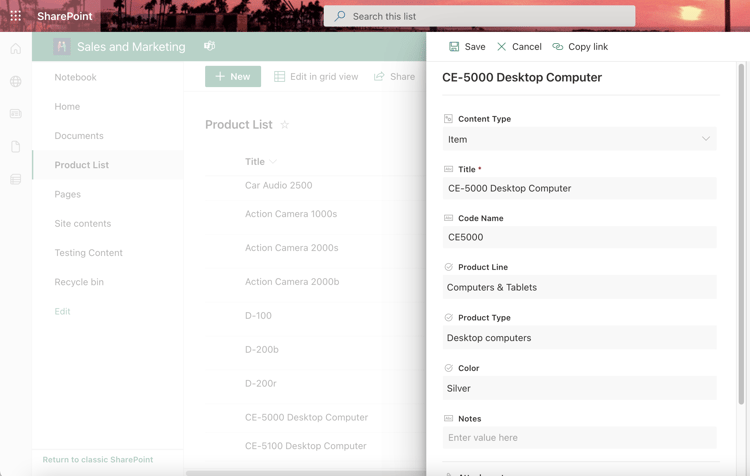Viewport: 750px width, 476px height.
Task: Click the SharePoint brand link
Action: tap(65, 16)
